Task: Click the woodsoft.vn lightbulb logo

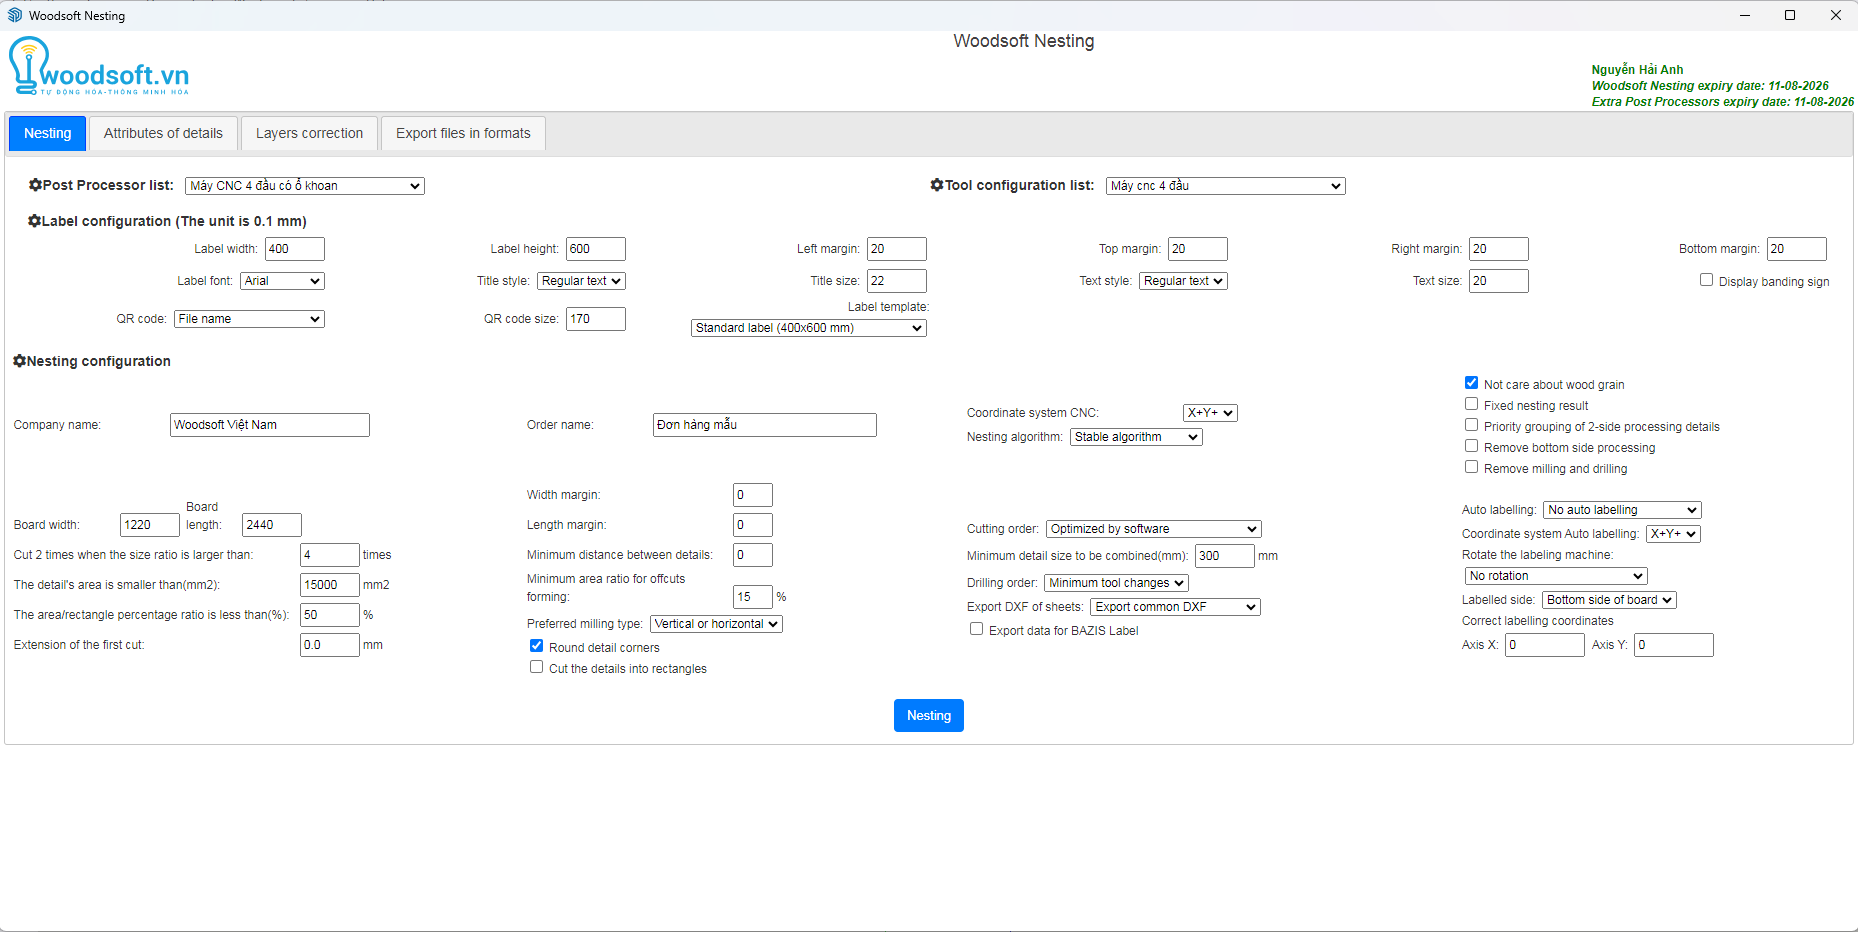Action: 28,64
